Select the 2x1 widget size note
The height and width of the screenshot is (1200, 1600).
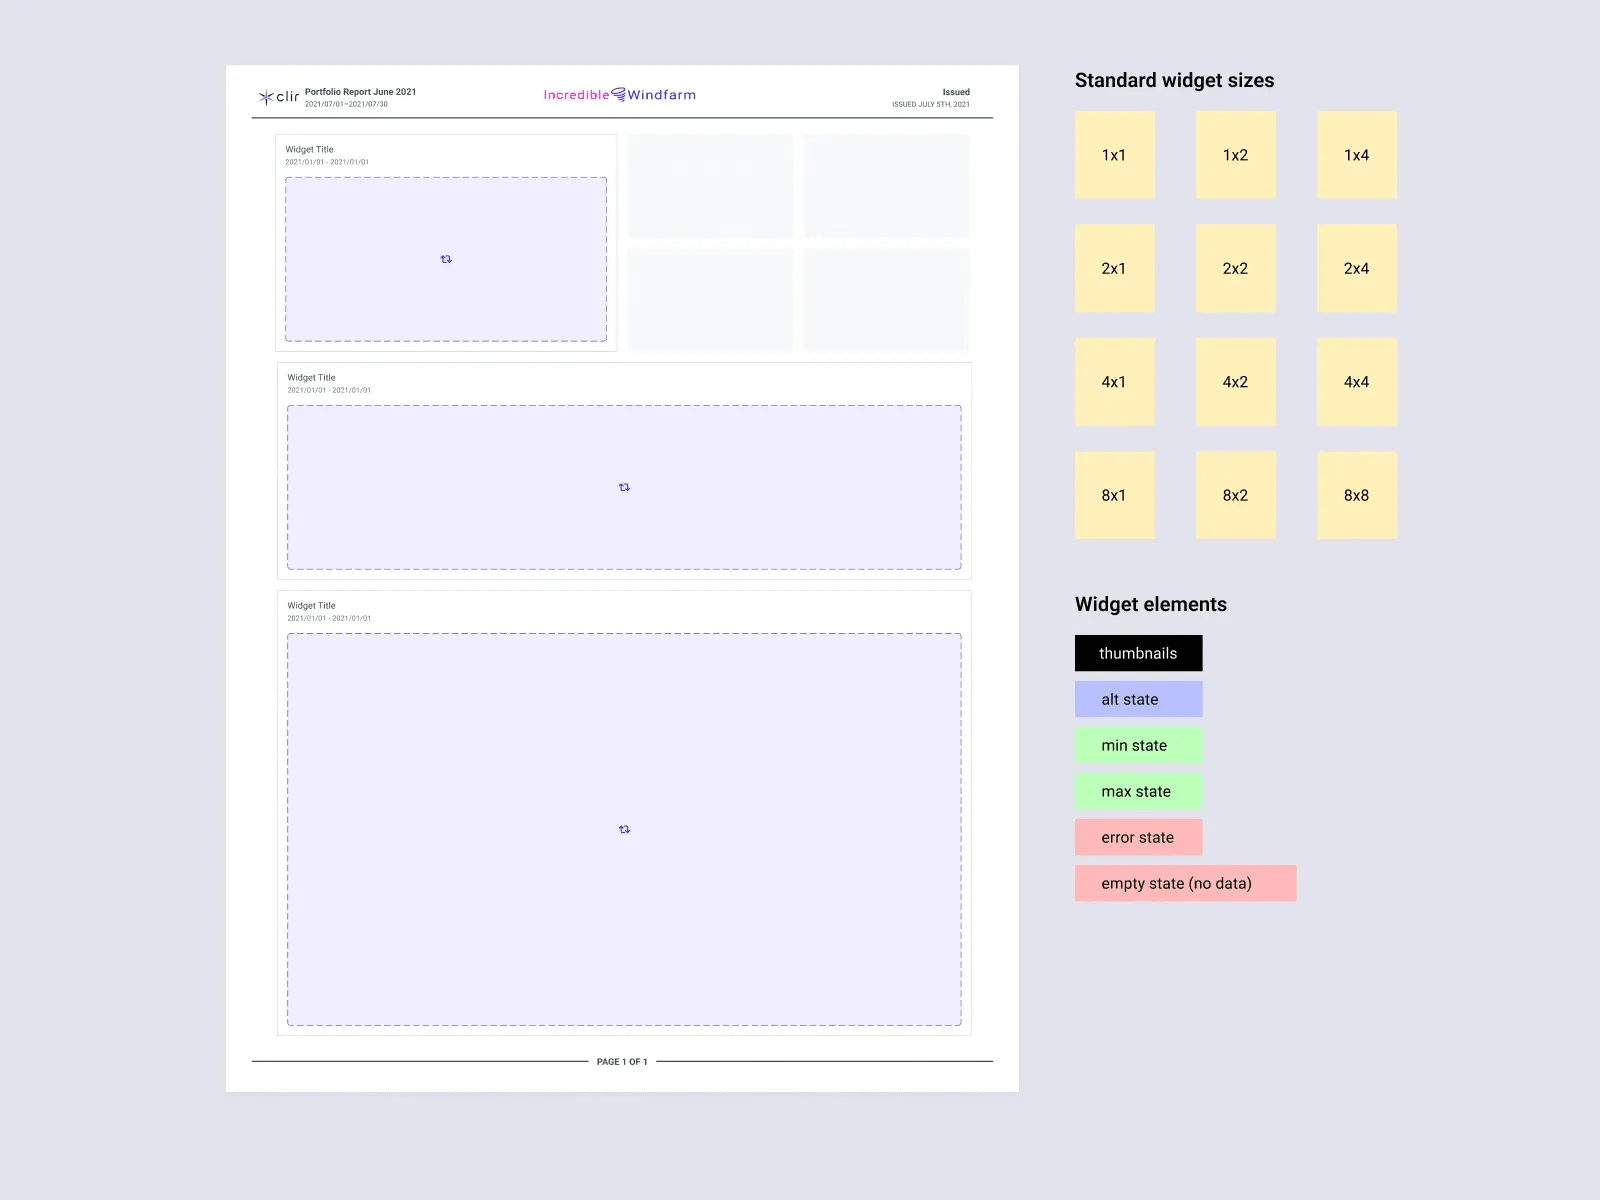click(1114, 268)
